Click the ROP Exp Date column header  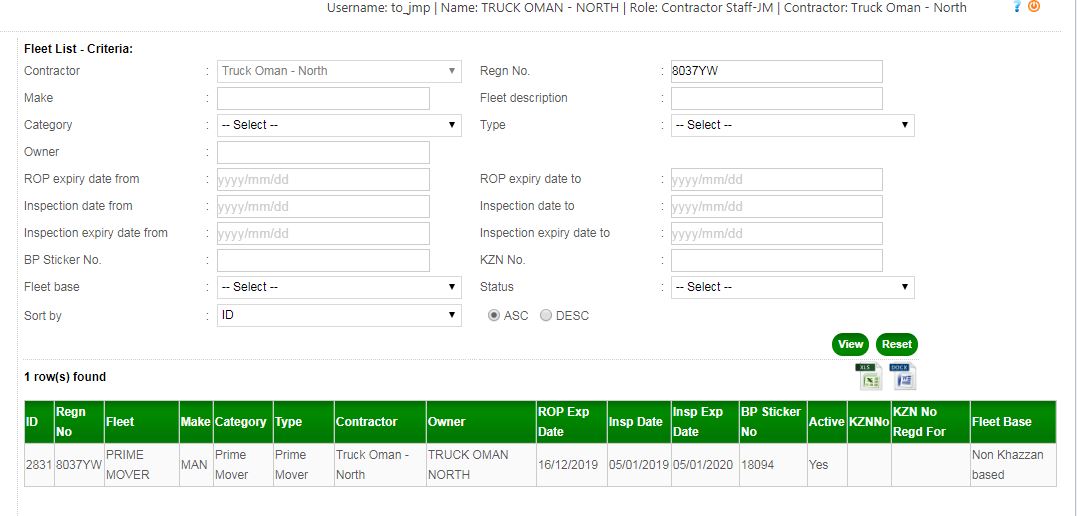pyautogui.click(x=564, y=422)
